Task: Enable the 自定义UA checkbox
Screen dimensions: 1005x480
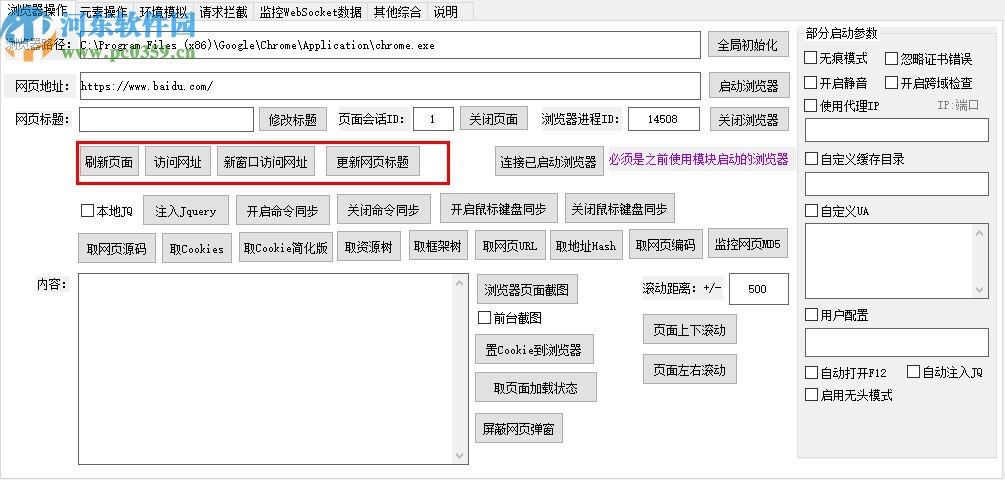Action: pos(811,211)
